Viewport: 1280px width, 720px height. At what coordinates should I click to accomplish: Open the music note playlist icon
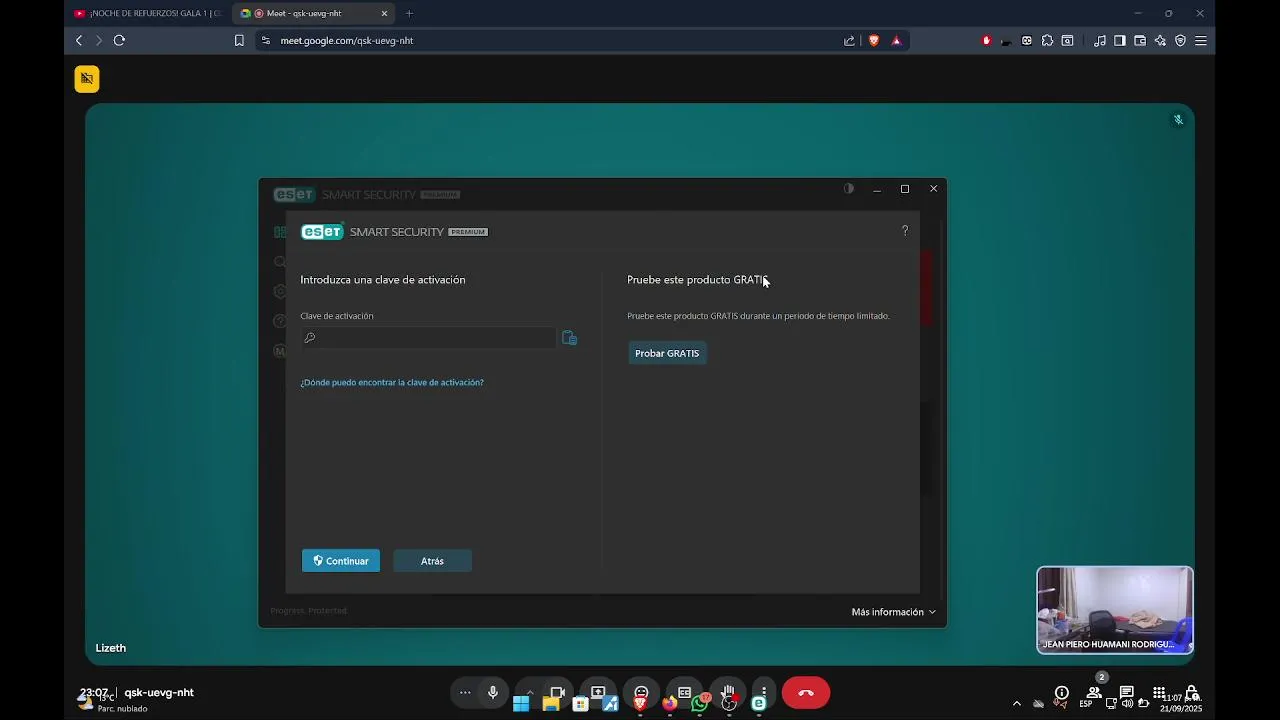tap(1100, 40)
